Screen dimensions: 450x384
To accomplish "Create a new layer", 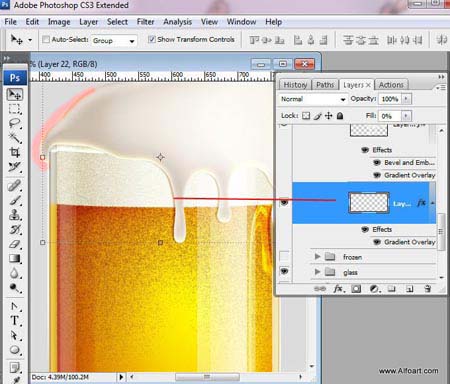I will point(410,289).
